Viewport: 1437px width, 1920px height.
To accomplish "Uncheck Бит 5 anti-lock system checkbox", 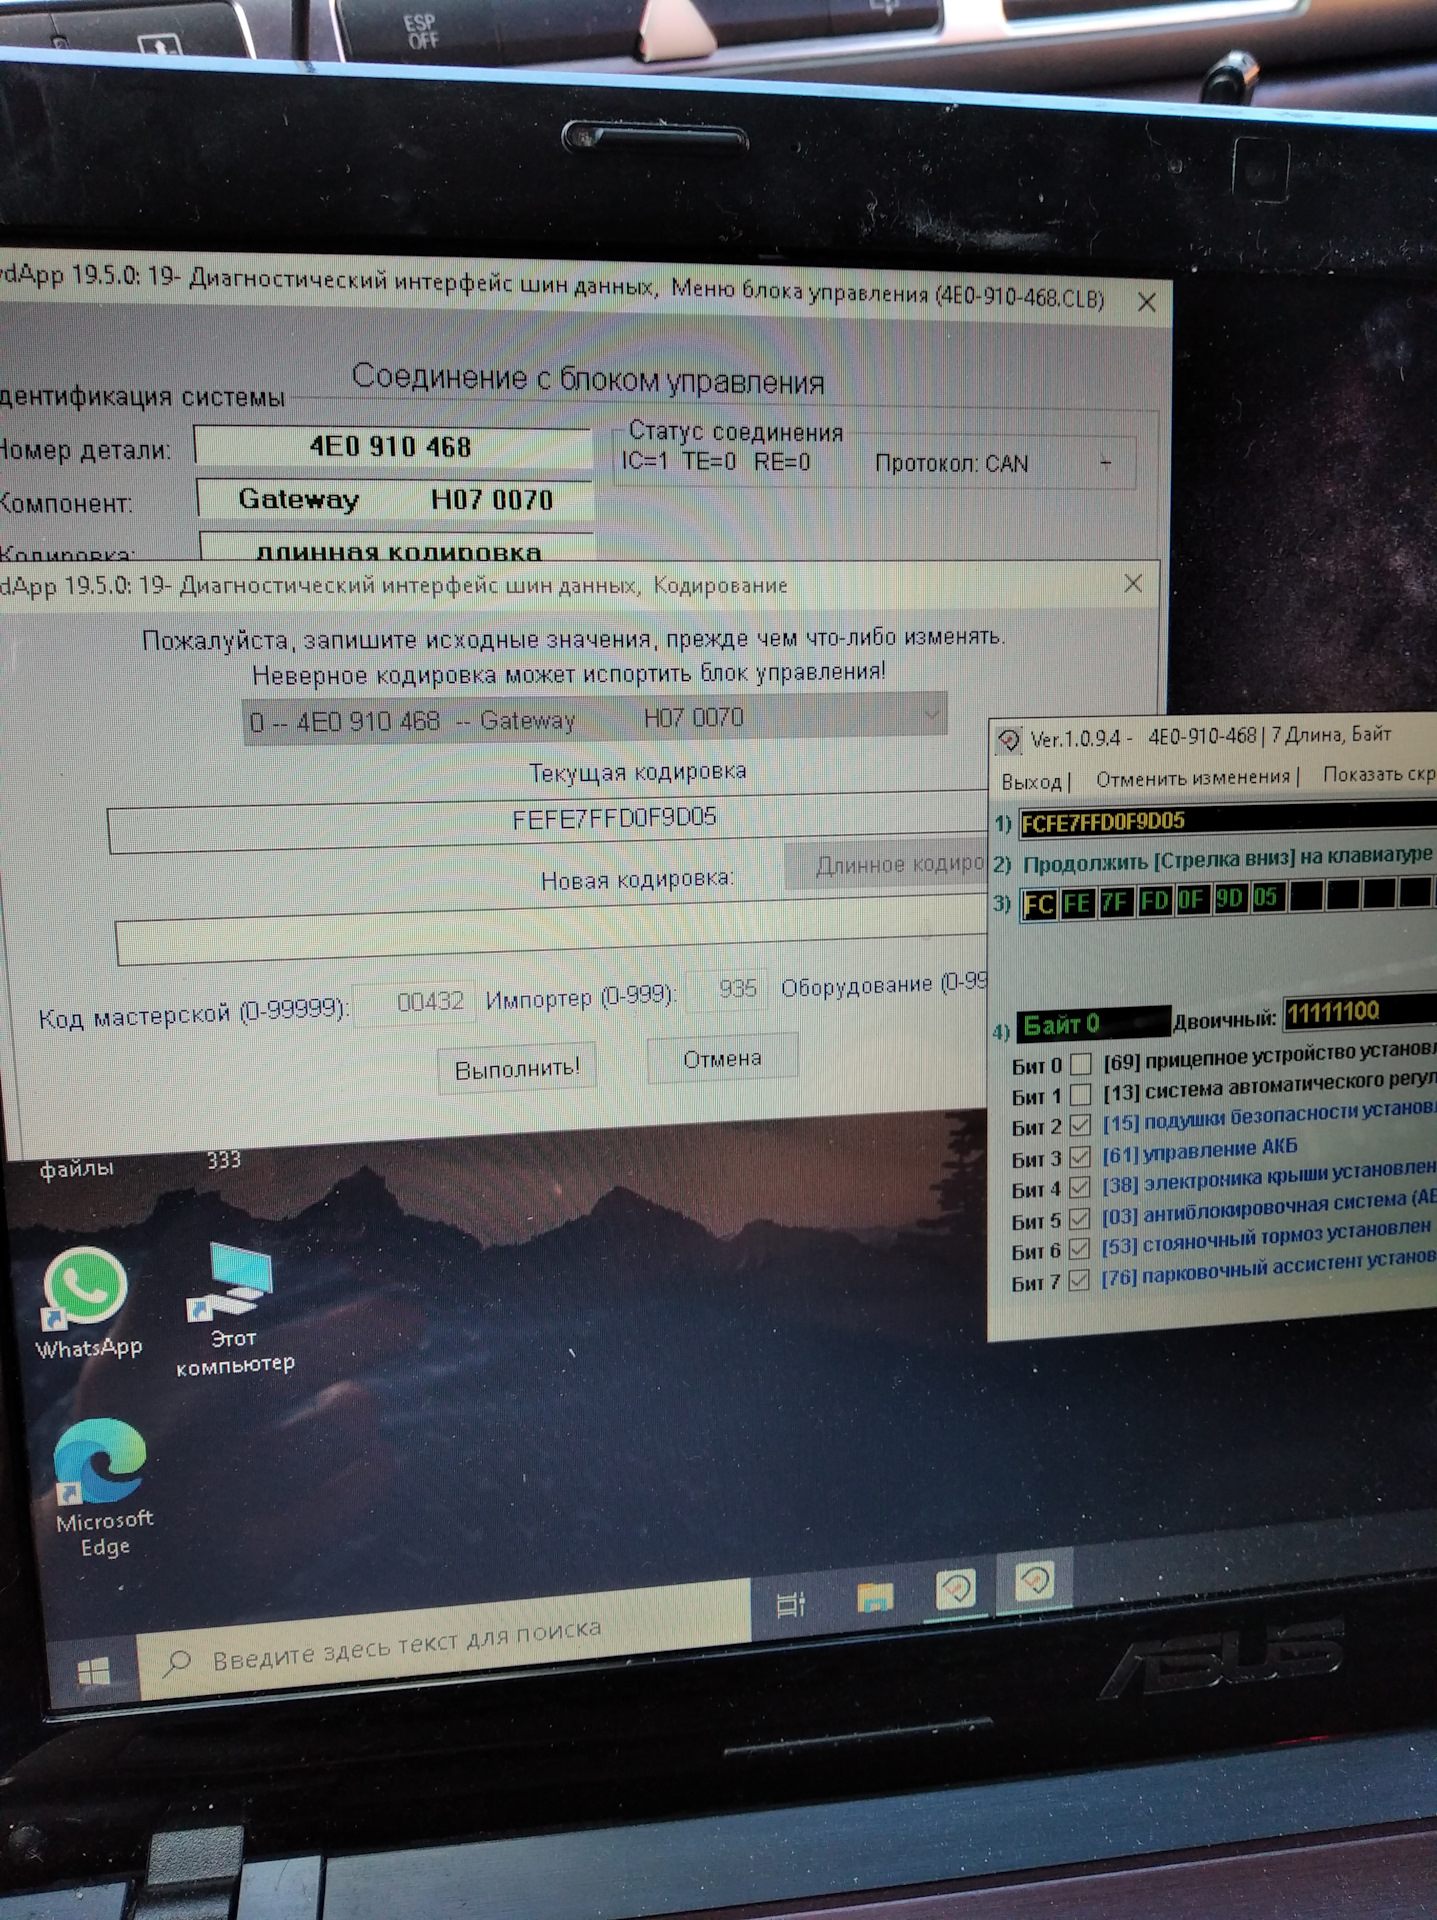I will pyautogui.click(x=1079, y=1219).
